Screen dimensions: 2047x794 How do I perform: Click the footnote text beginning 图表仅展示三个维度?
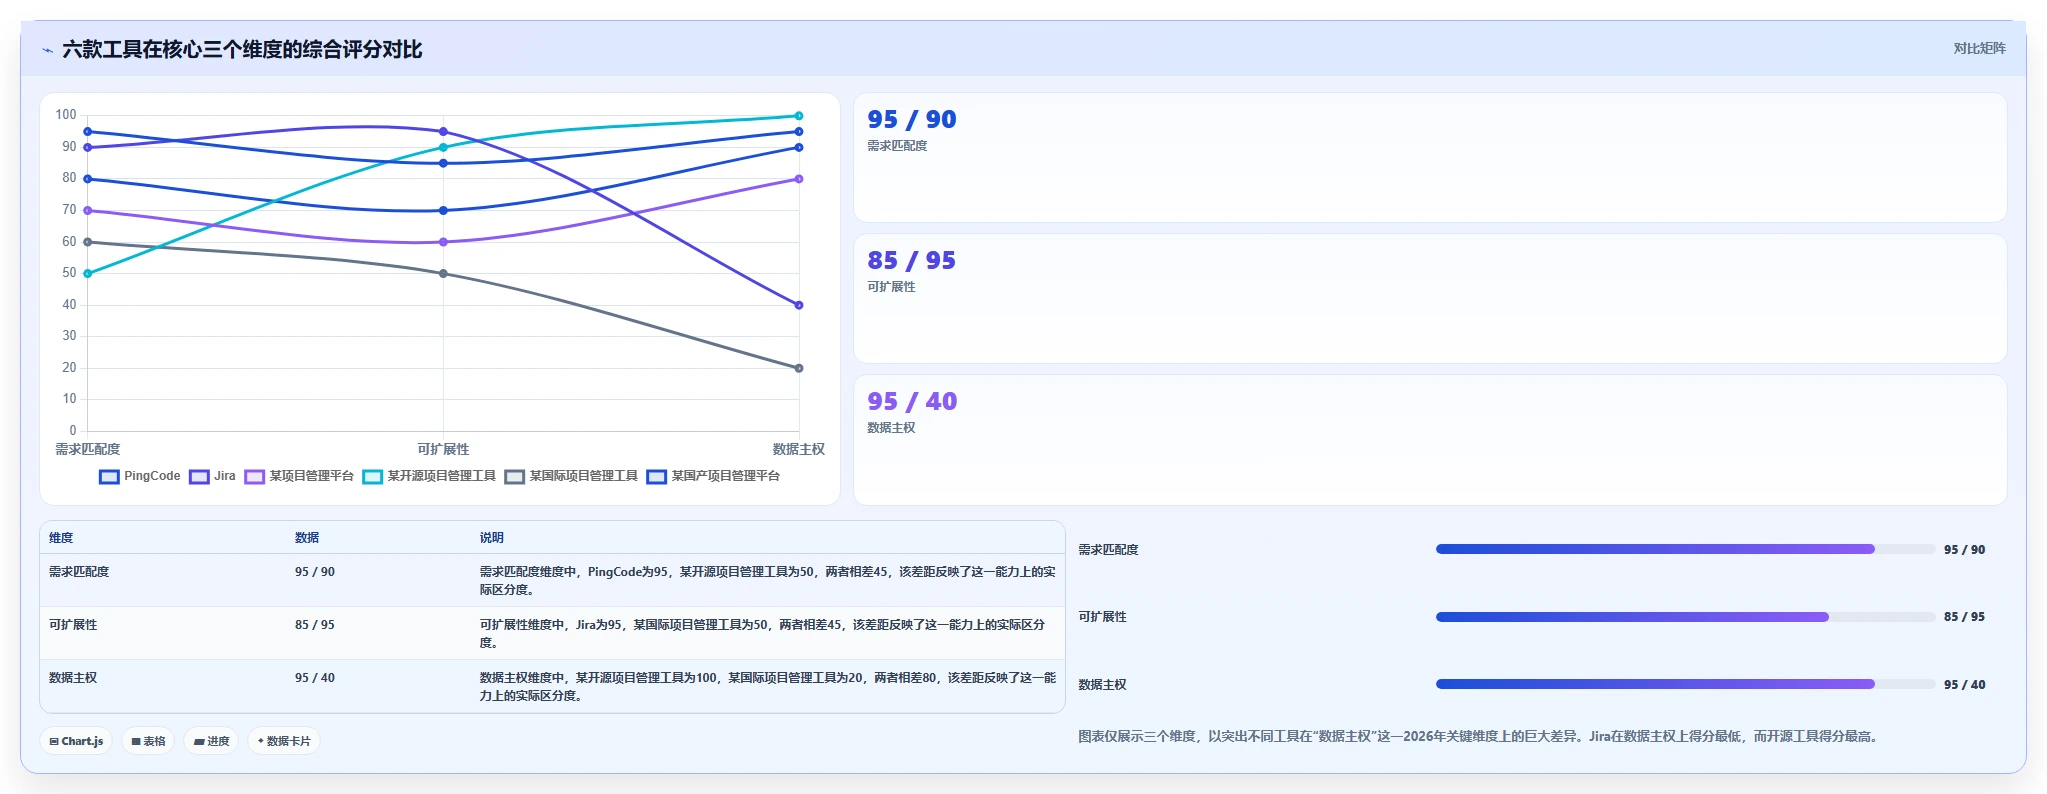[x=1481, y=737]
